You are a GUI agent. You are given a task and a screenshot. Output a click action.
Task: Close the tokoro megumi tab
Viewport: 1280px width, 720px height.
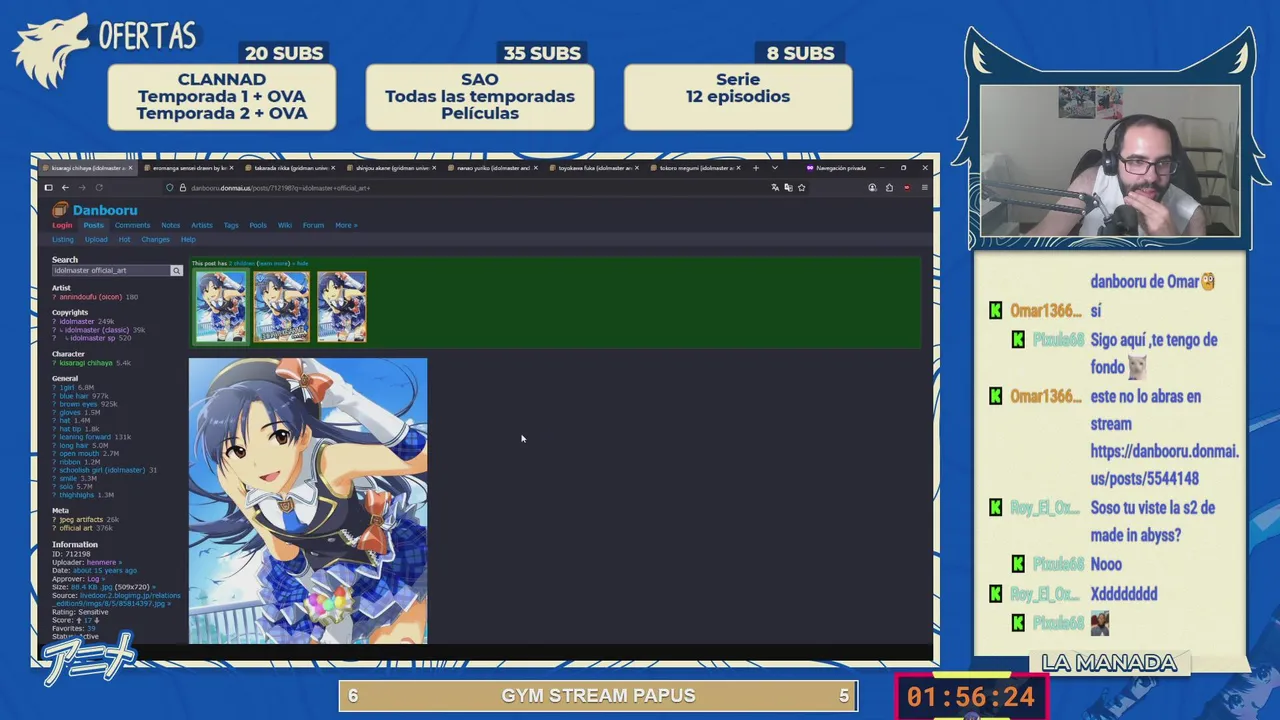click(x=739, y=168)
